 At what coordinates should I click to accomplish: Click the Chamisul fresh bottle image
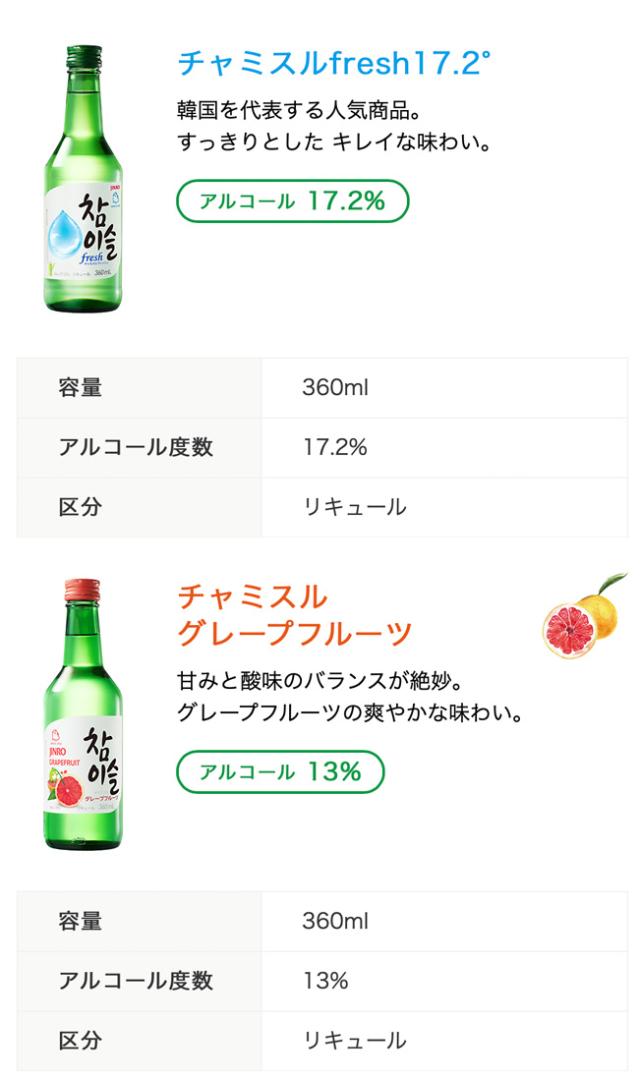pyautogui.click(x=83, y=180)
